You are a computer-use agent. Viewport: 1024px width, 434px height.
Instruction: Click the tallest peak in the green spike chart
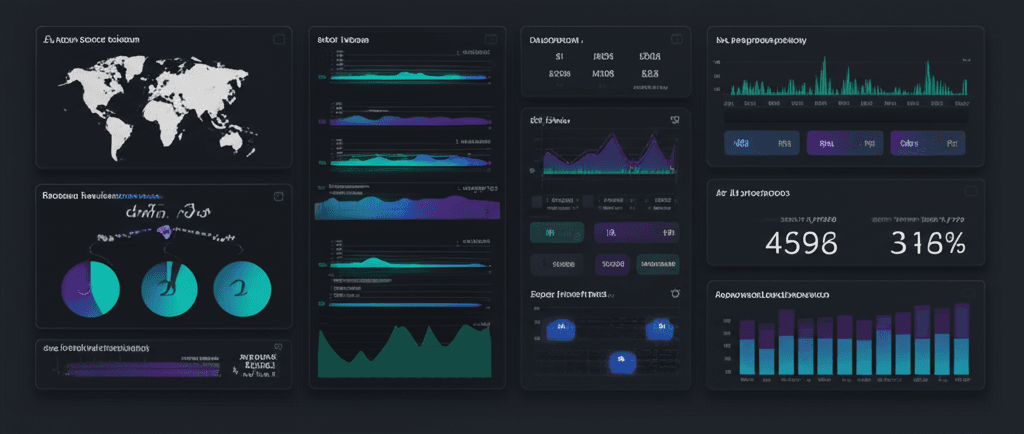tap(824, 76)
